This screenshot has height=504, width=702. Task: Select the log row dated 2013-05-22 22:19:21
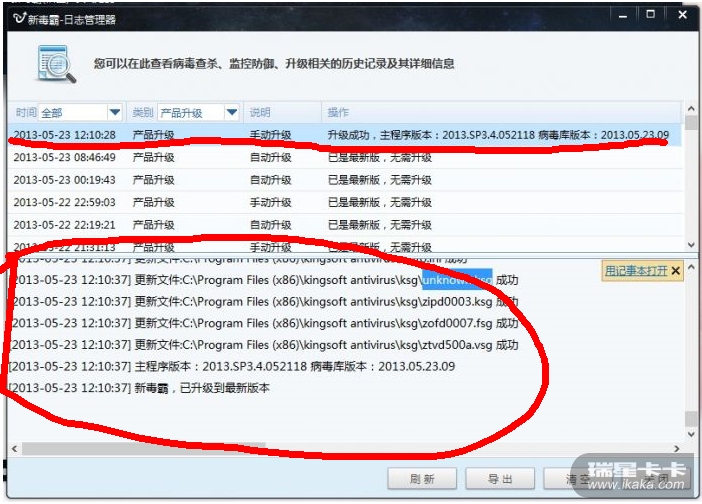tap(345, 225)
